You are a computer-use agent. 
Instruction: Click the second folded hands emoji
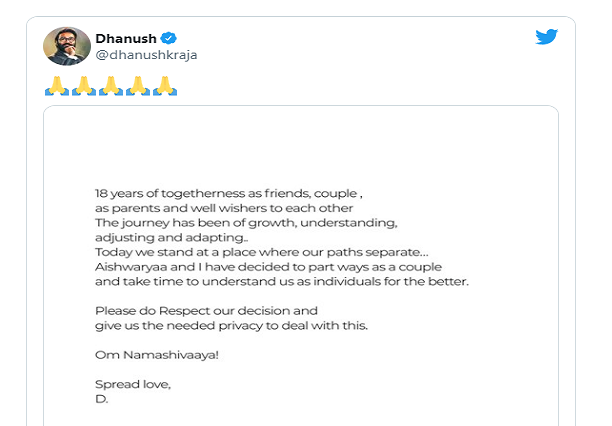pyautogui.click(x=84, y=86)
